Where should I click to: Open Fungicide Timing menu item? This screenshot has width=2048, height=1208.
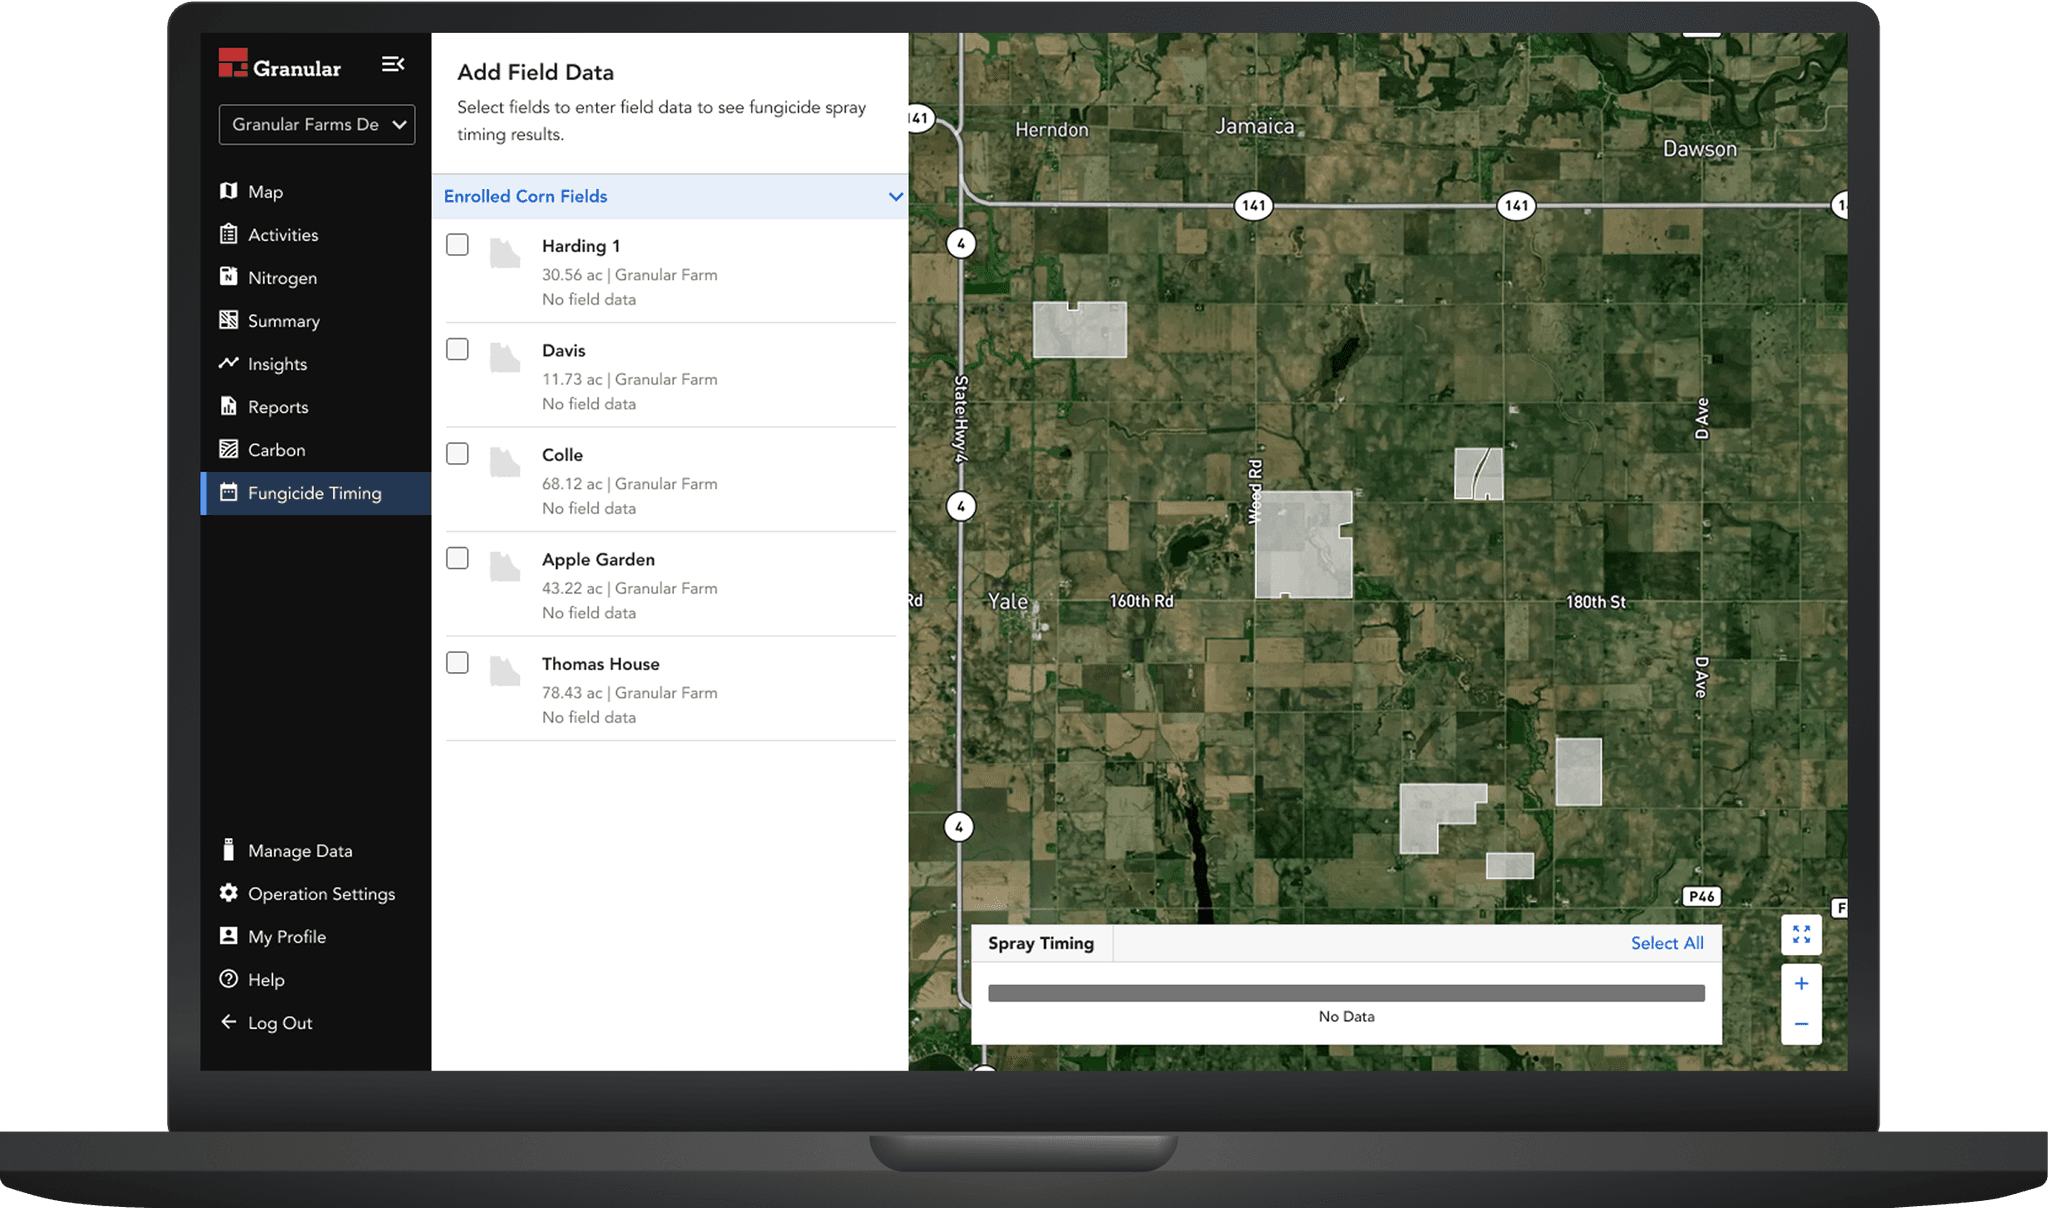coord(314,493)
